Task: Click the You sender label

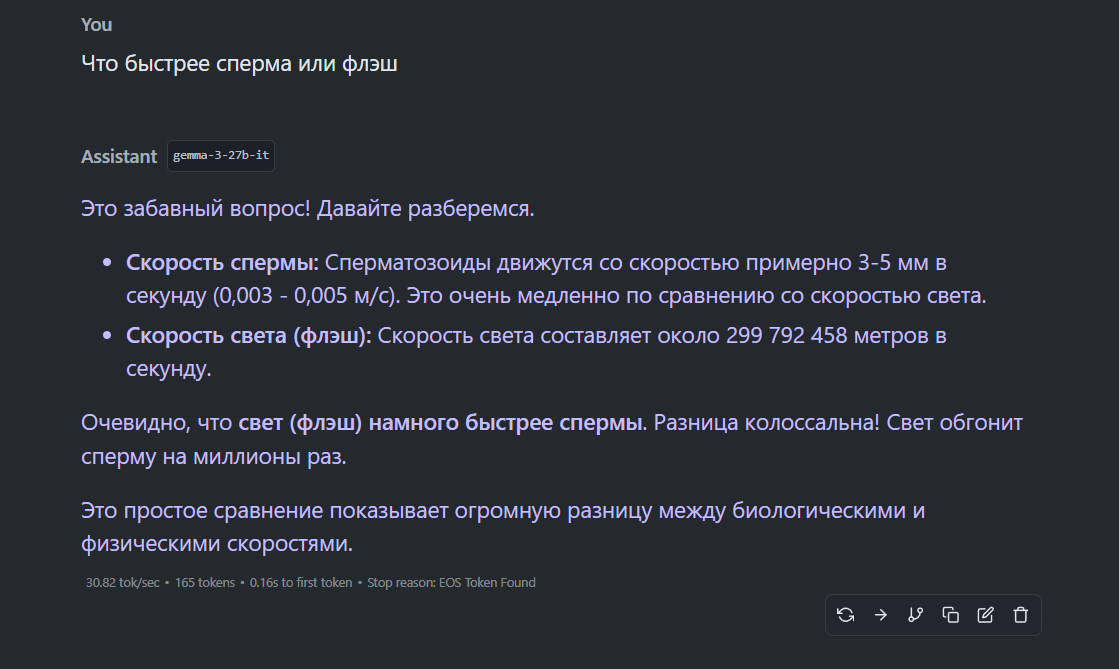Action: coord(96,25)
